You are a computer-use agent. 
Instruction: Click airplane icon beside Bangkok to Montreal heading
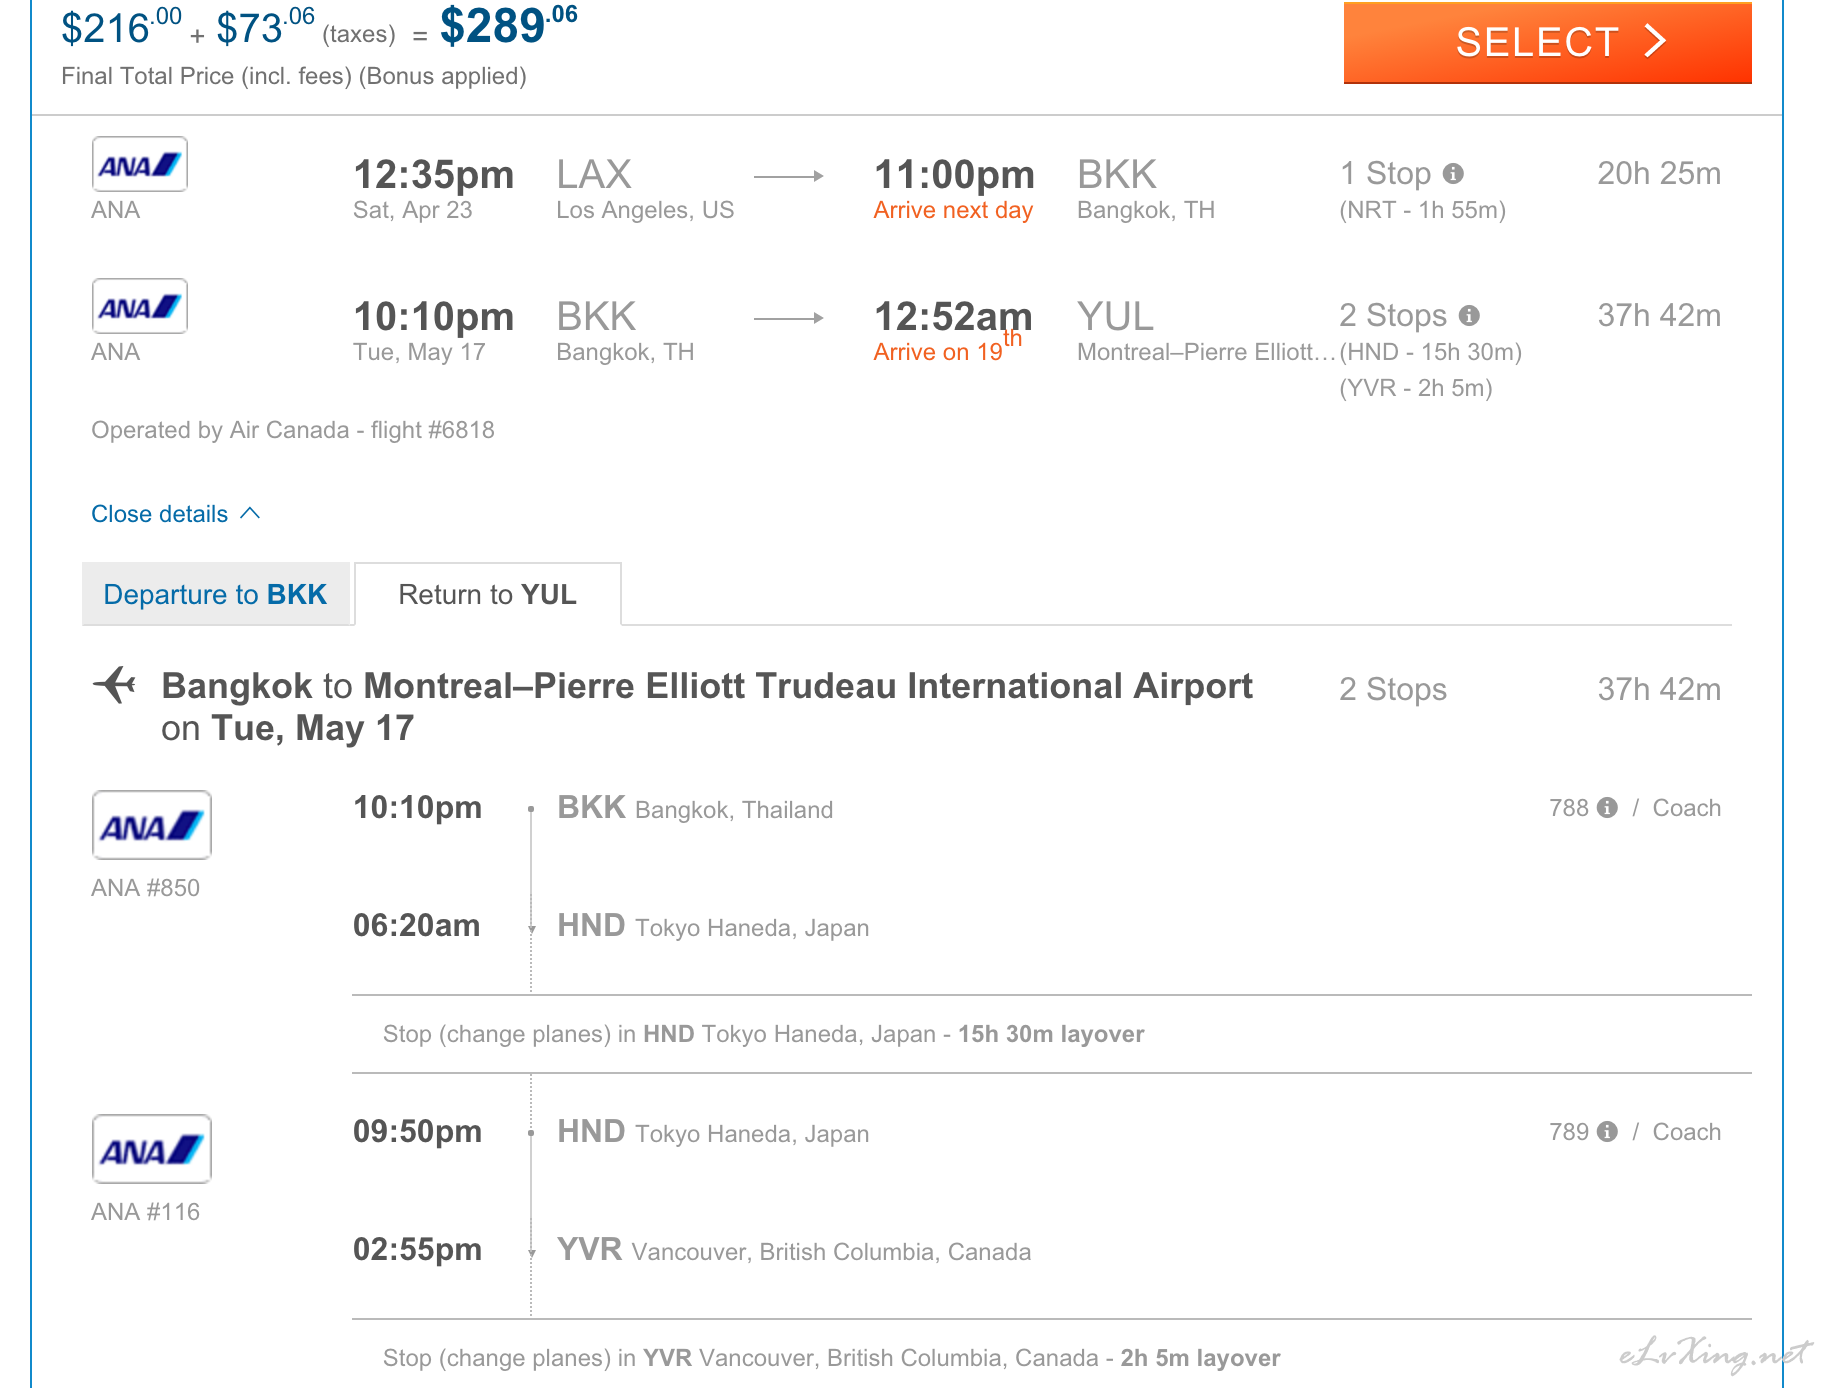pyautogui.click(x=115, y=686)
